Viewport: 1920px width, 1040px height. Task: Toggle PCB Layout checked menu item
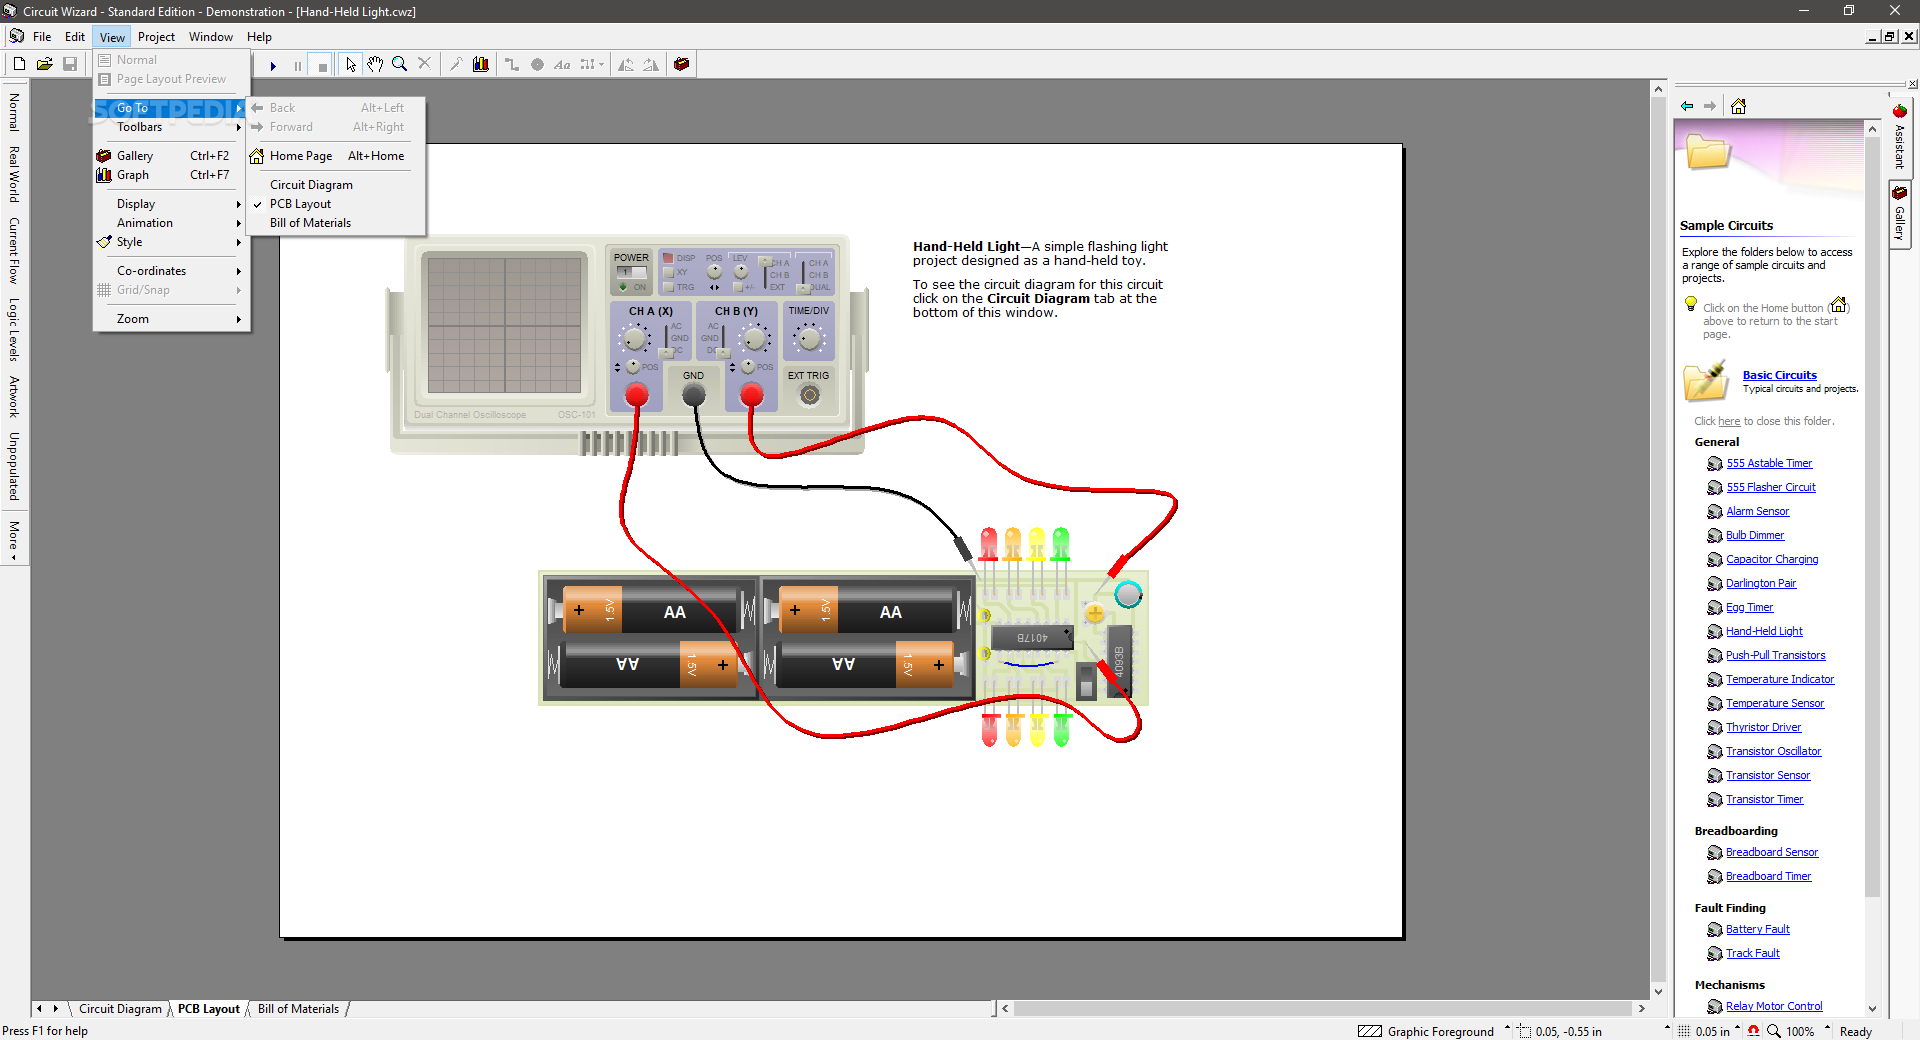click(x=337, y=204)
